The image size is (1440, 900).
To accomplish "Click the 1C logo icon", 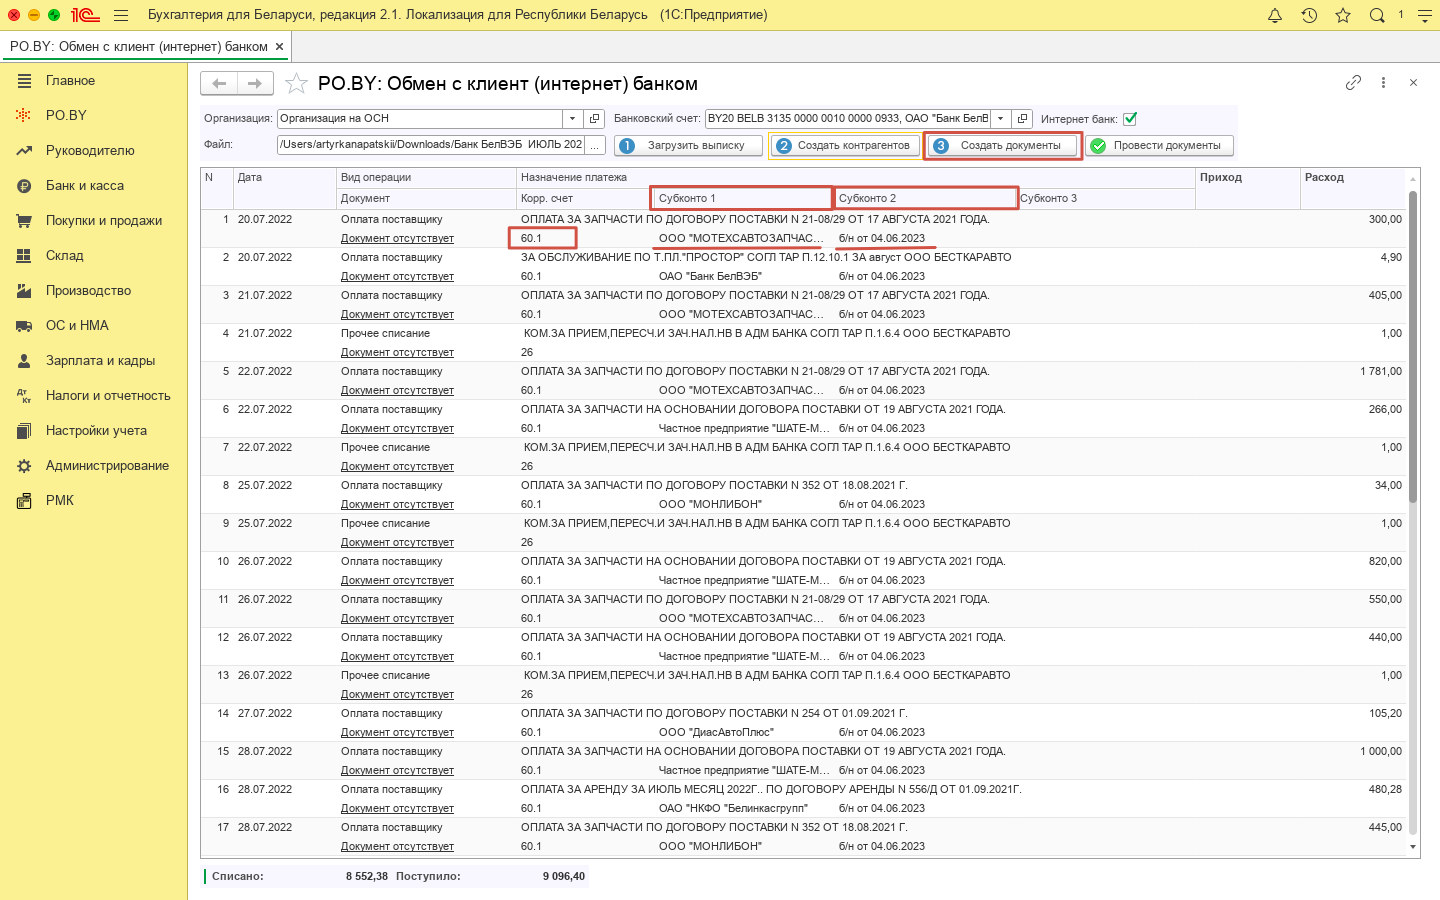I will pos(85,15).
